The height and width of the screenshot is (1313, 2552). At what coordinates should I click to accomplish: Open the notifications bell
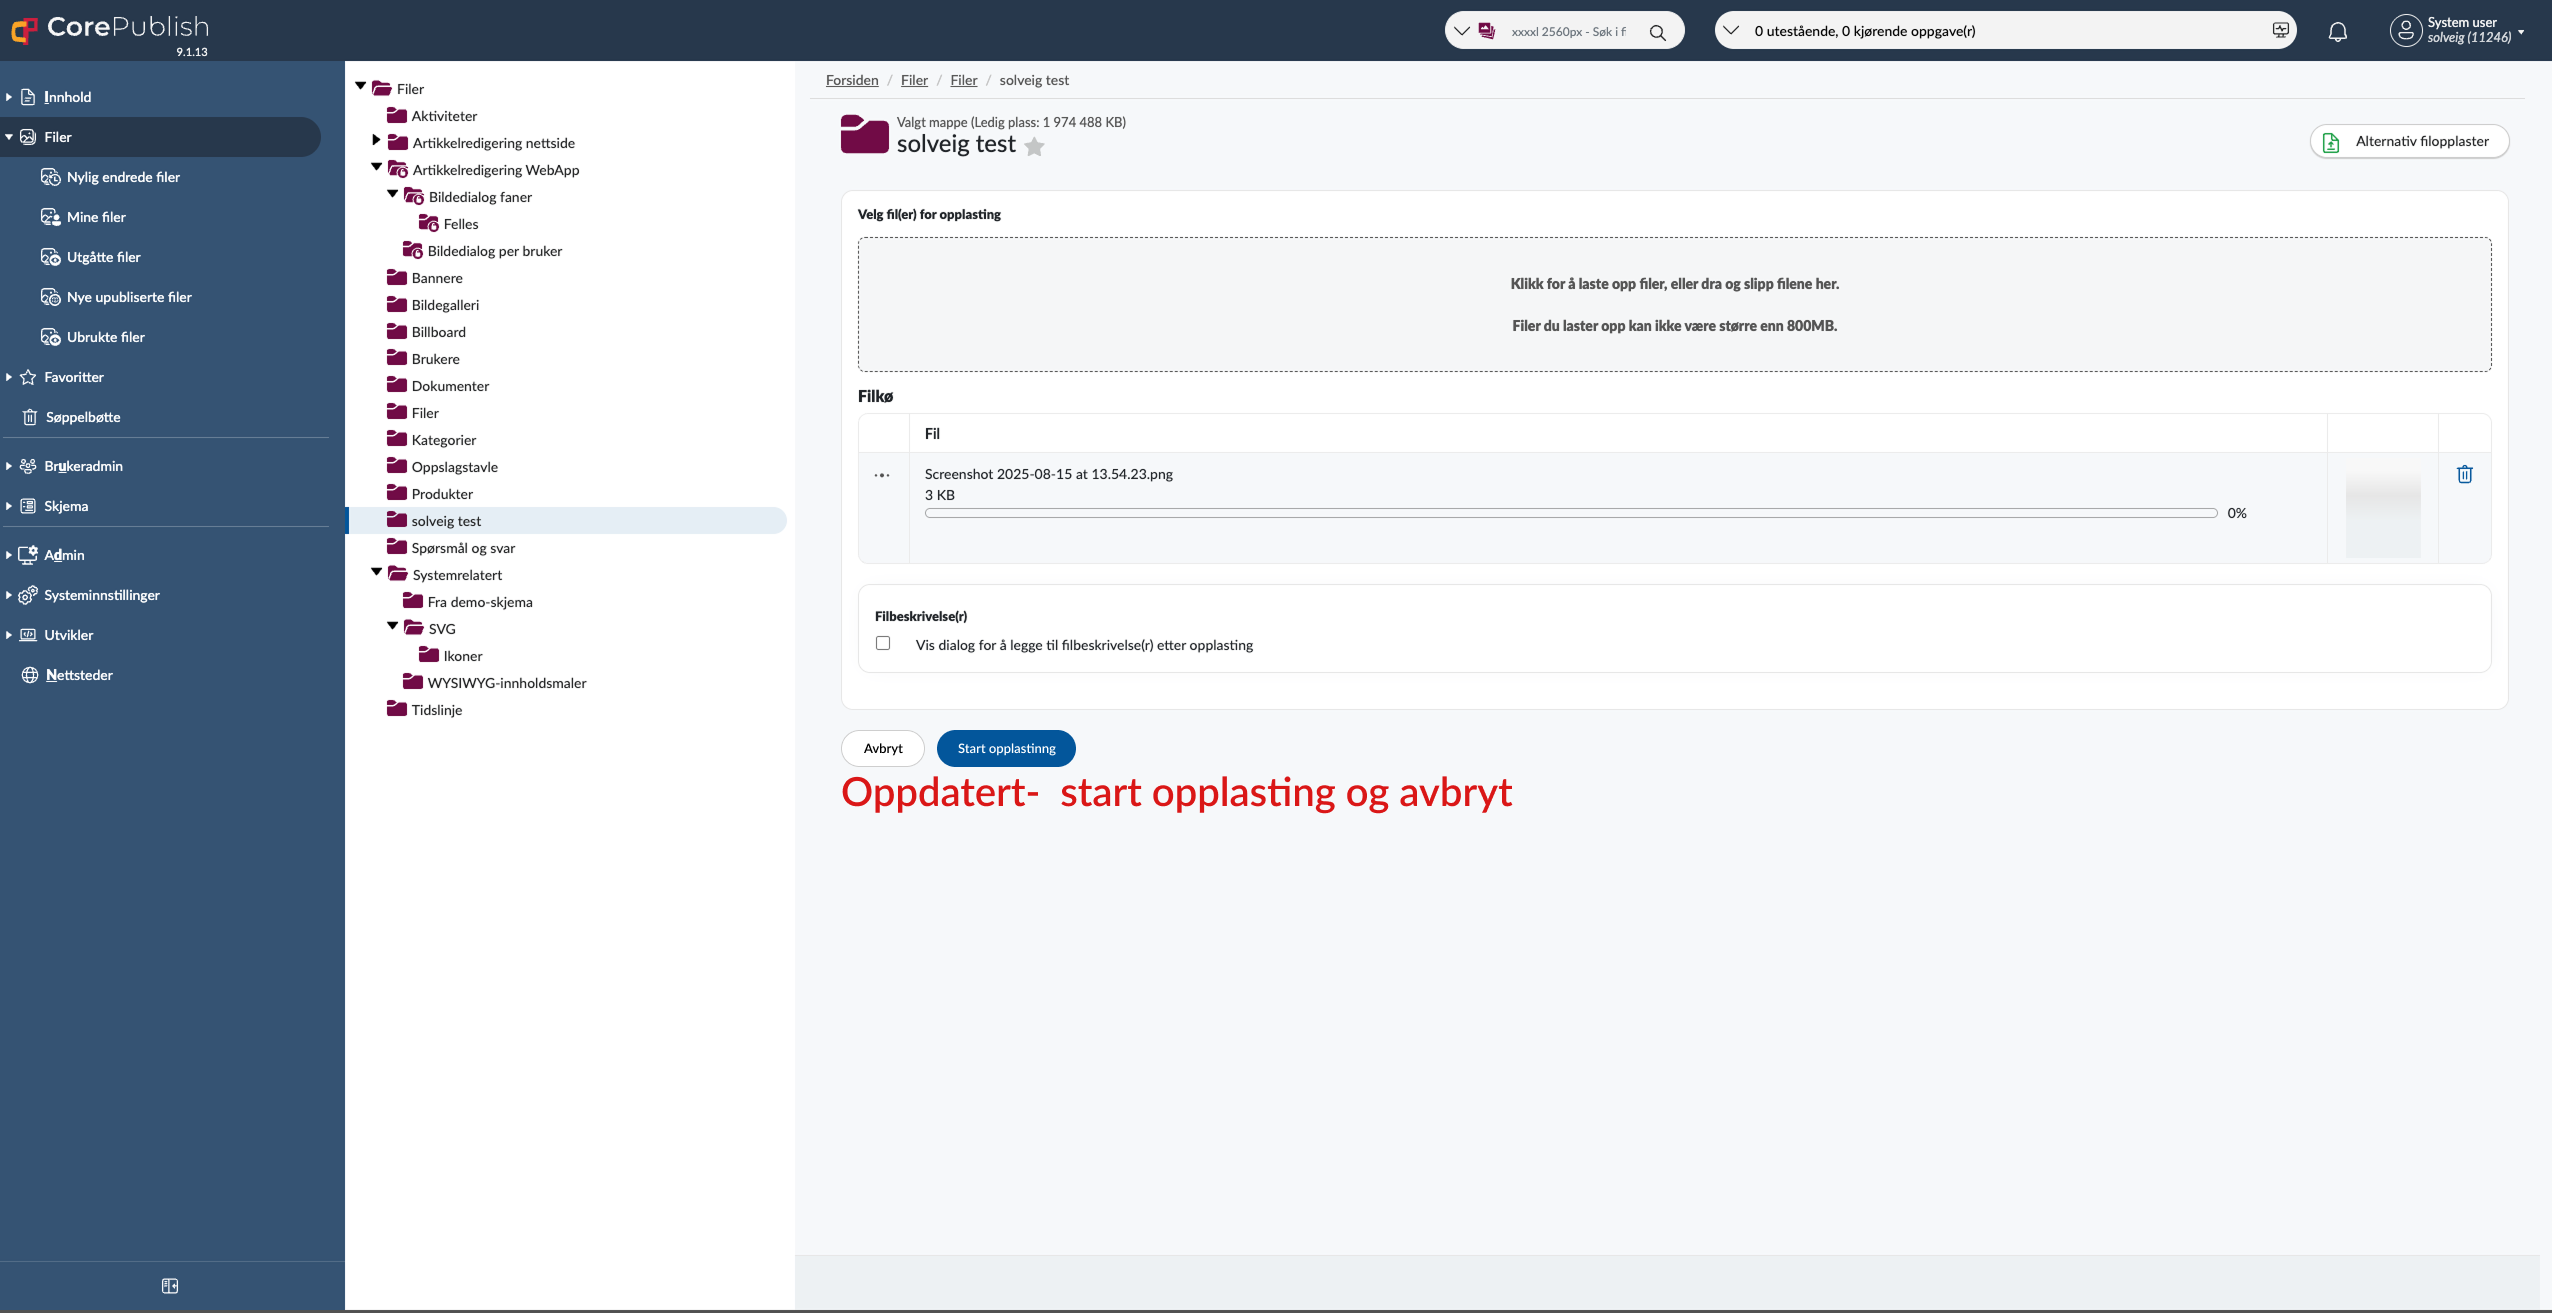point(2337,32)
